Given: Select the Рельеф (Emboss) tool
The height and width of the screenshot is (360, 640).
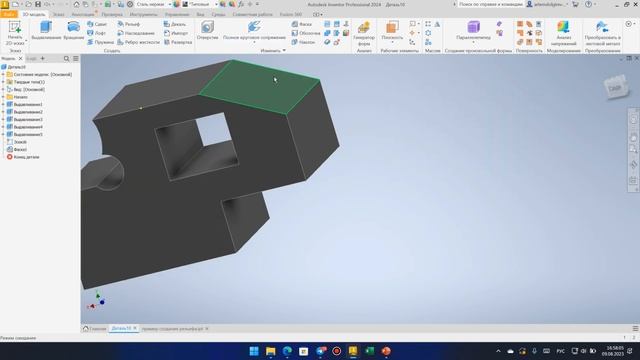Looking at the screenshot, I should pos(129,24).
